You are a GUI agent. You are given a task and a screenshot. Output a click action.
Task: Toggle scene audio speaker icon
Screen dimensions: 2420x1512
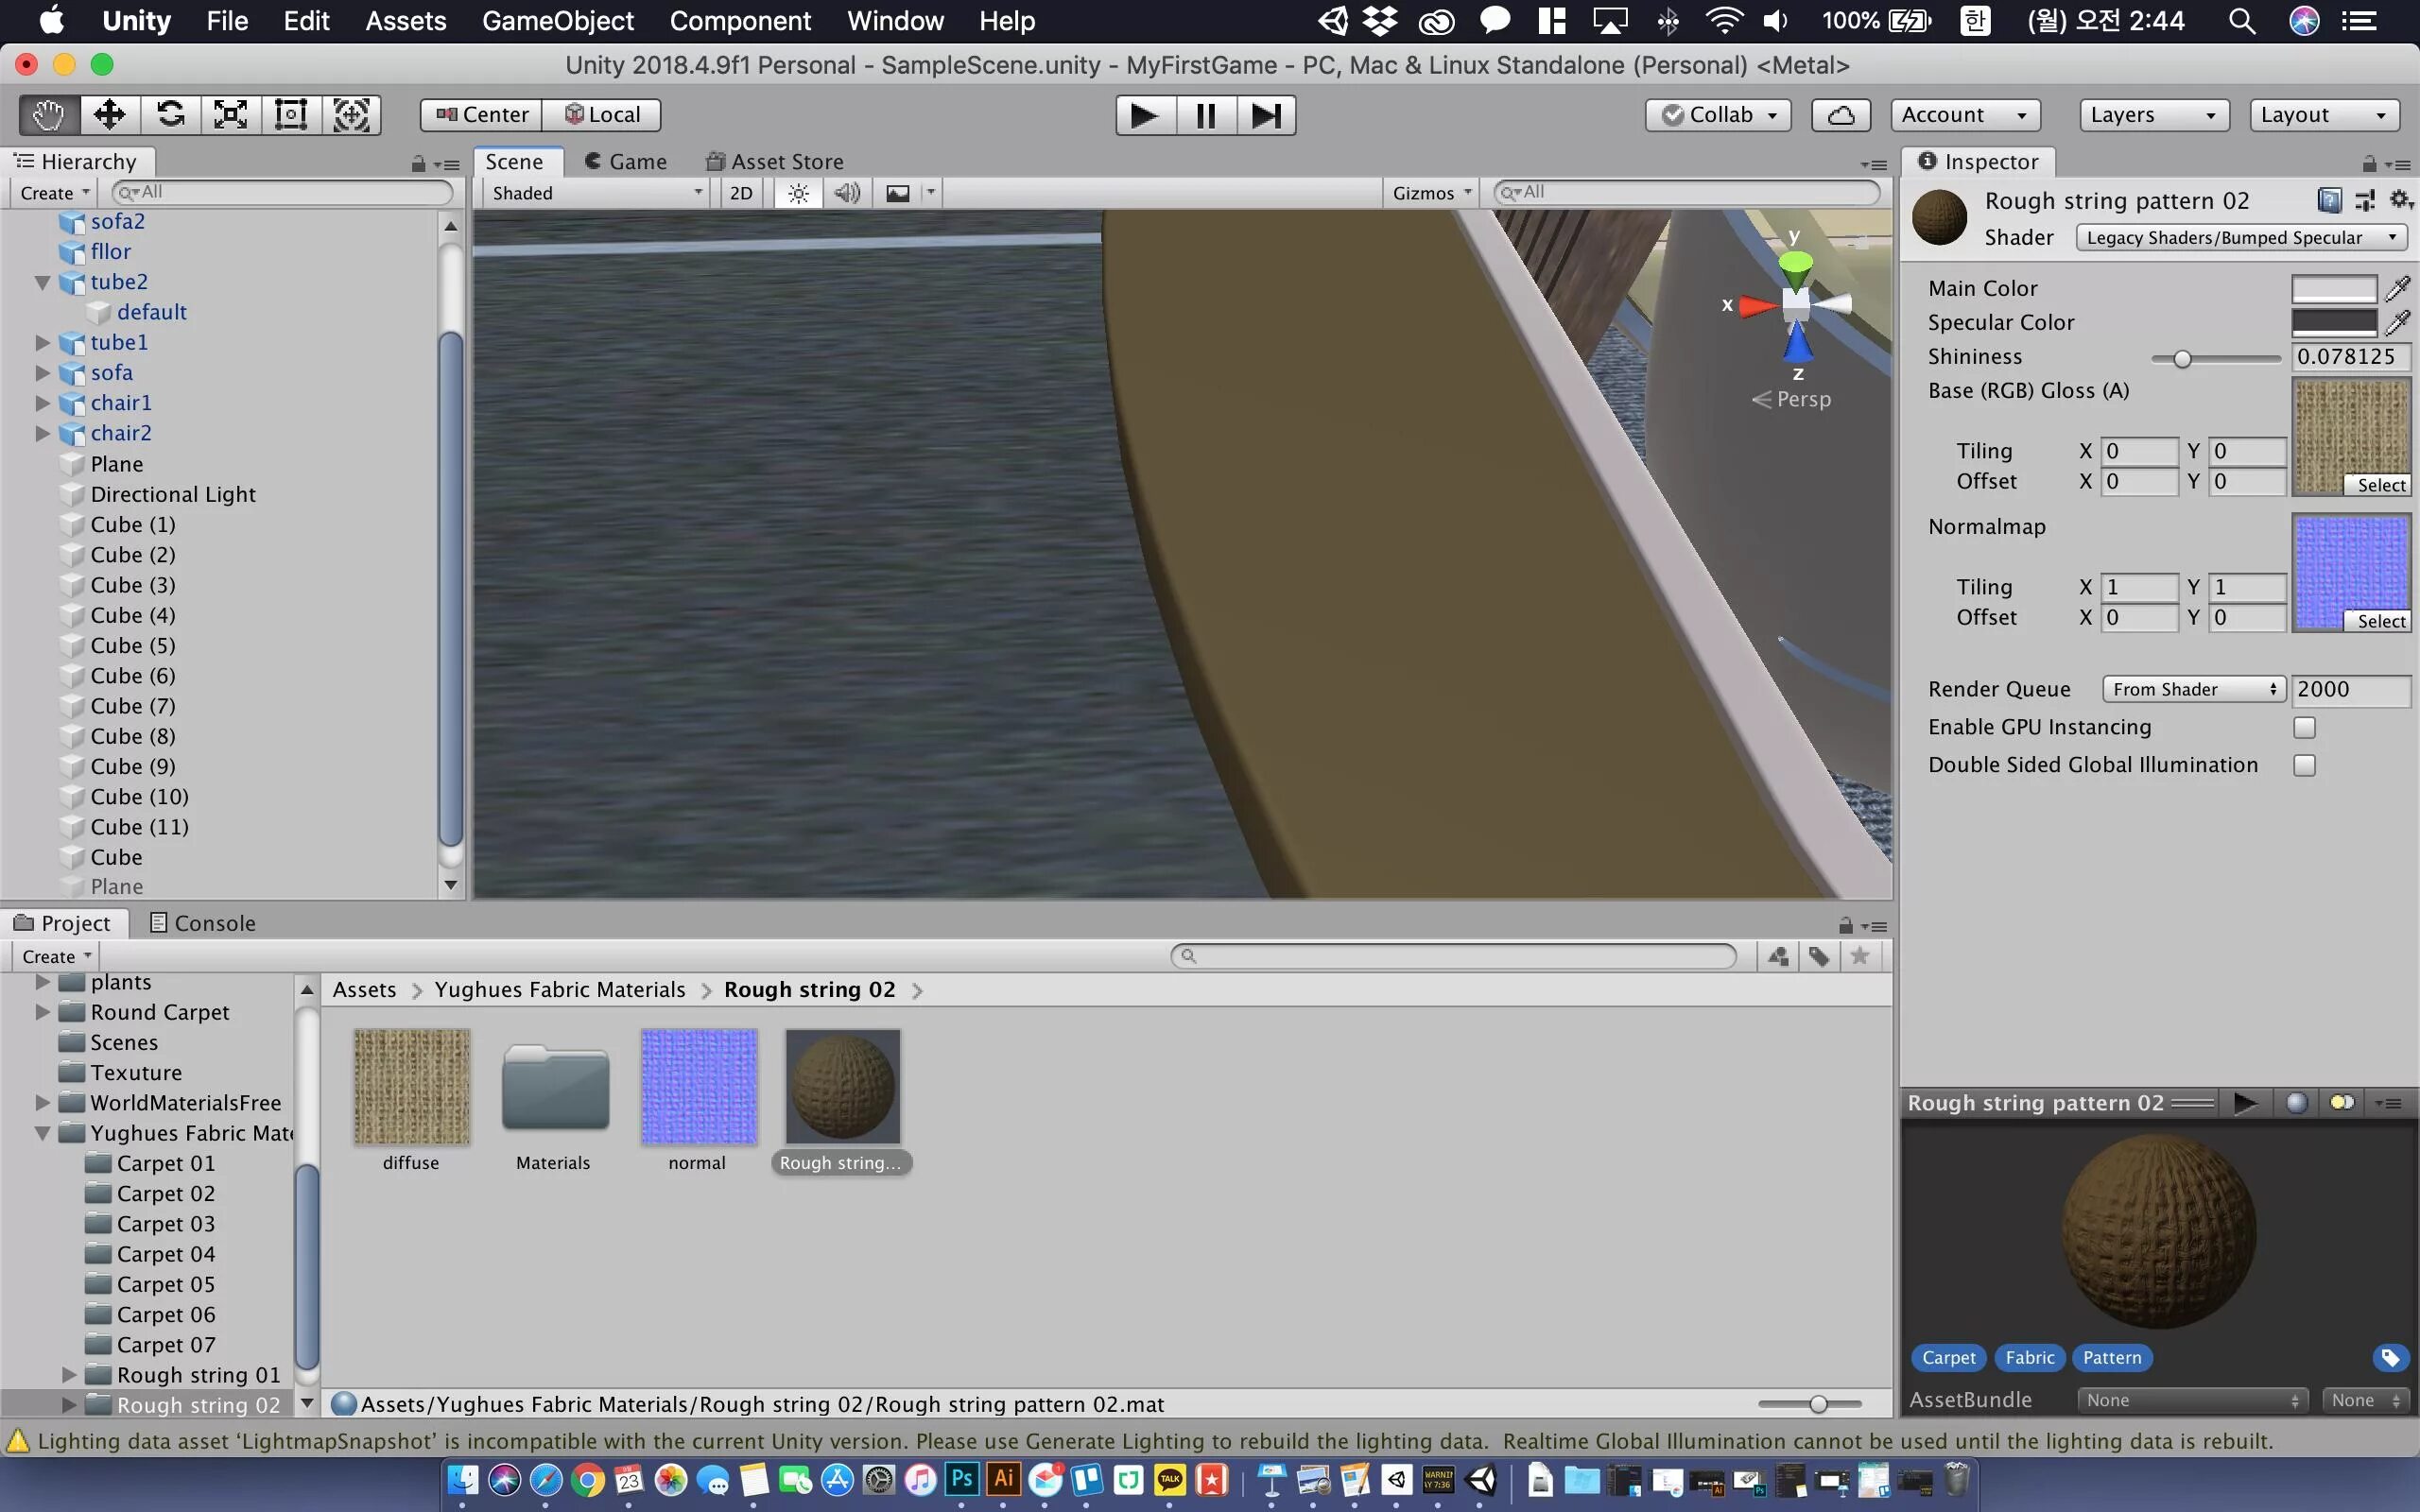click(x=847, y=193)
